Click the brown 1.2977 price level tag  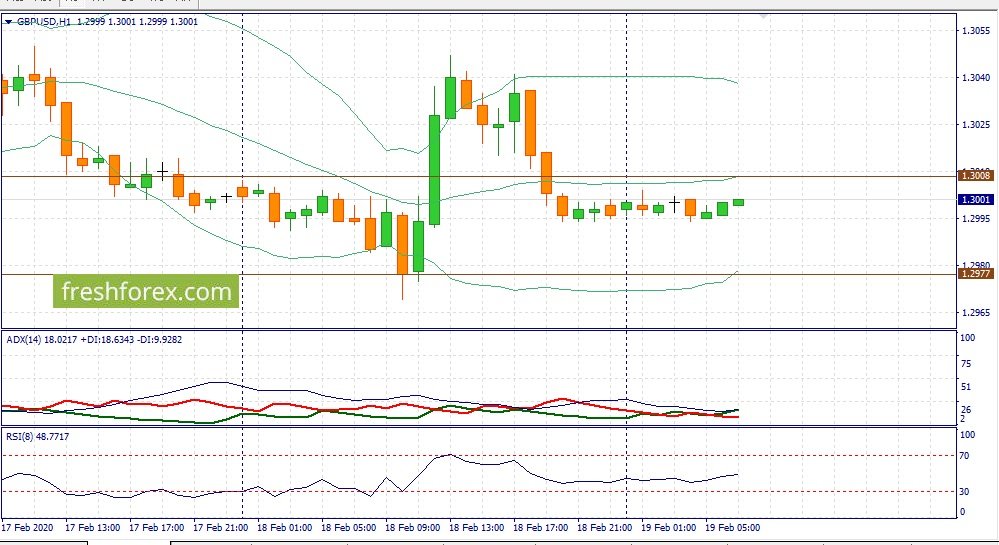tap(975, 273)
